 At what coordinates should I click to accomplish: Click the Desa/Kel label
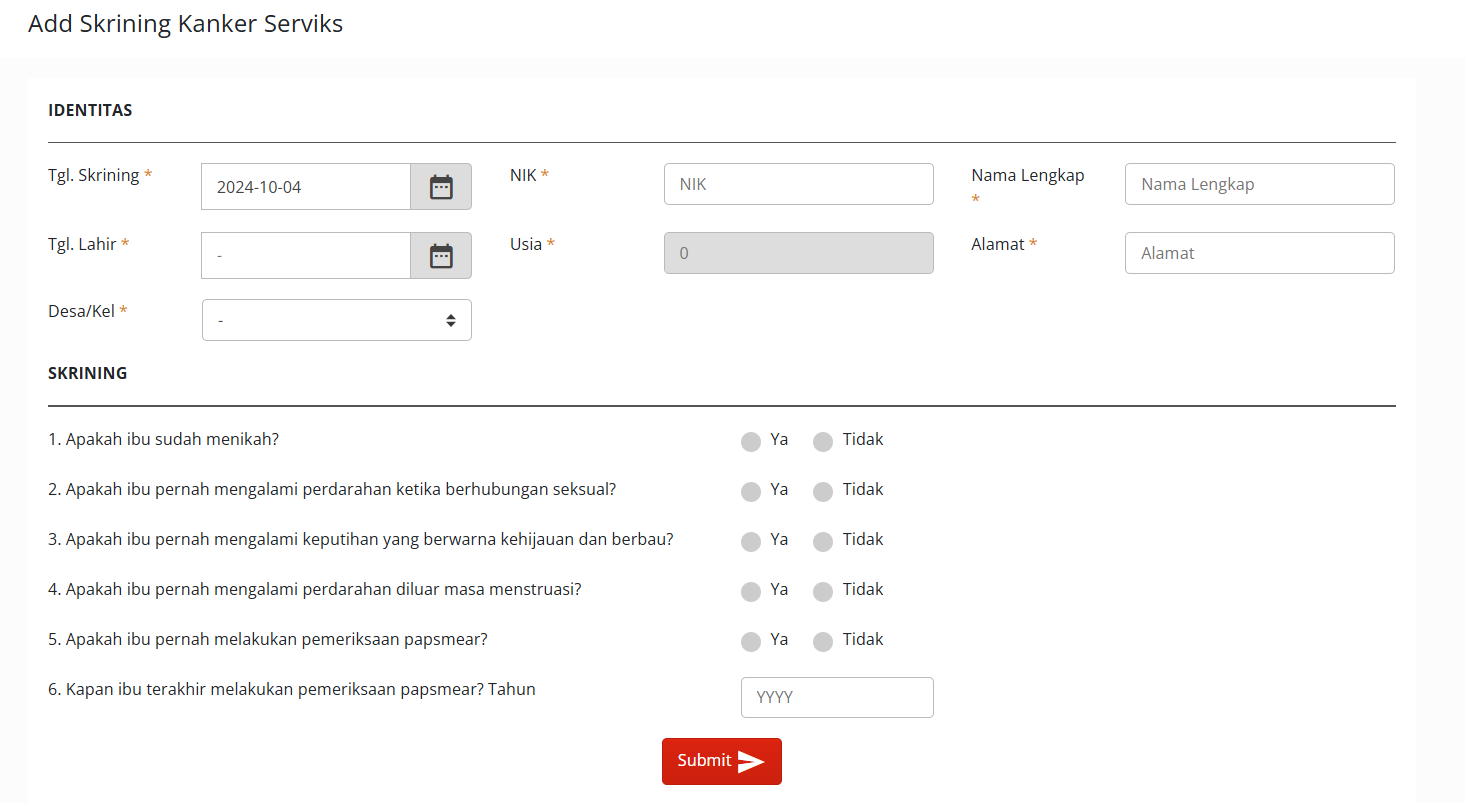point(88,311)
